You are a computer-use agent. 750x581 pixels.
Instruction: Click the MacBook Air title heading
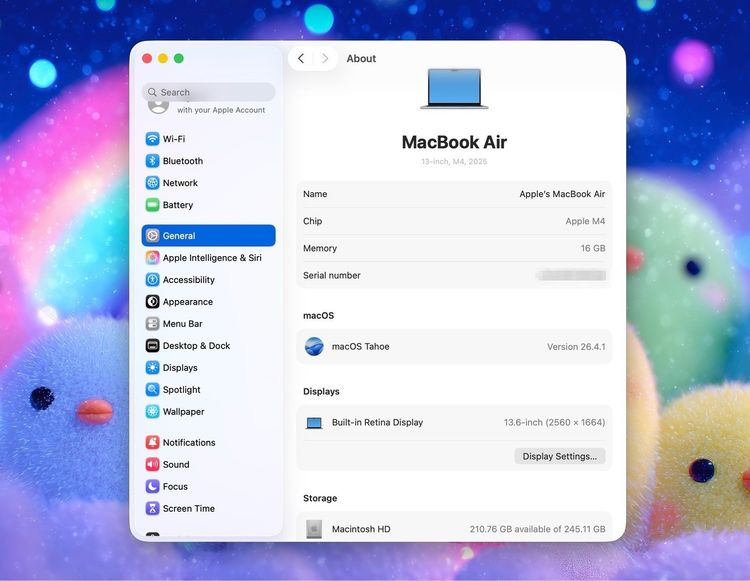click(x=454, y=142)
